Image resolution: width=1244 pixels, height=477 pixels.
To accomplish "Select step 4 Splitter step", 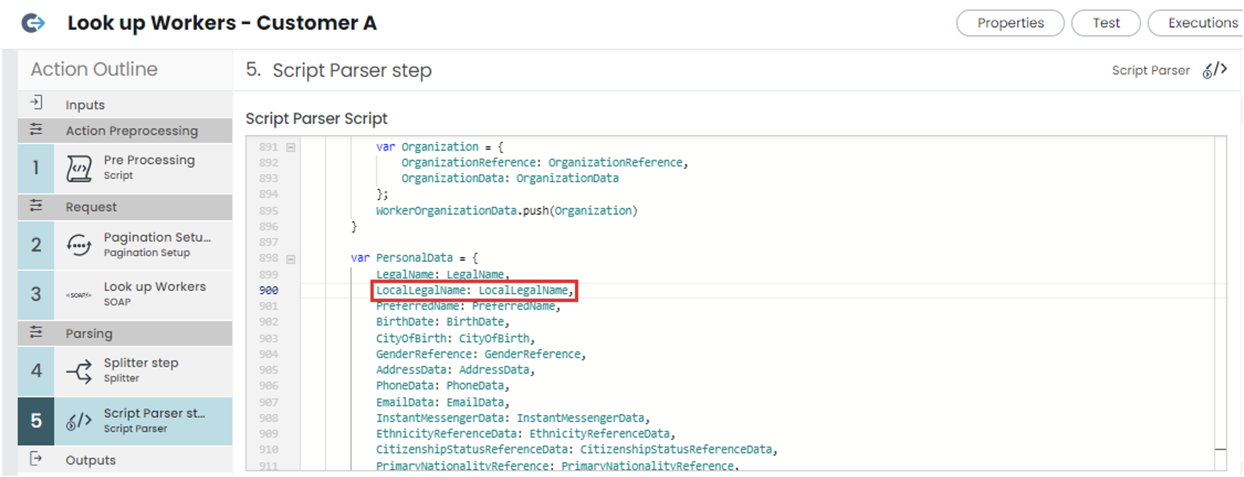I will pos(125,371).
